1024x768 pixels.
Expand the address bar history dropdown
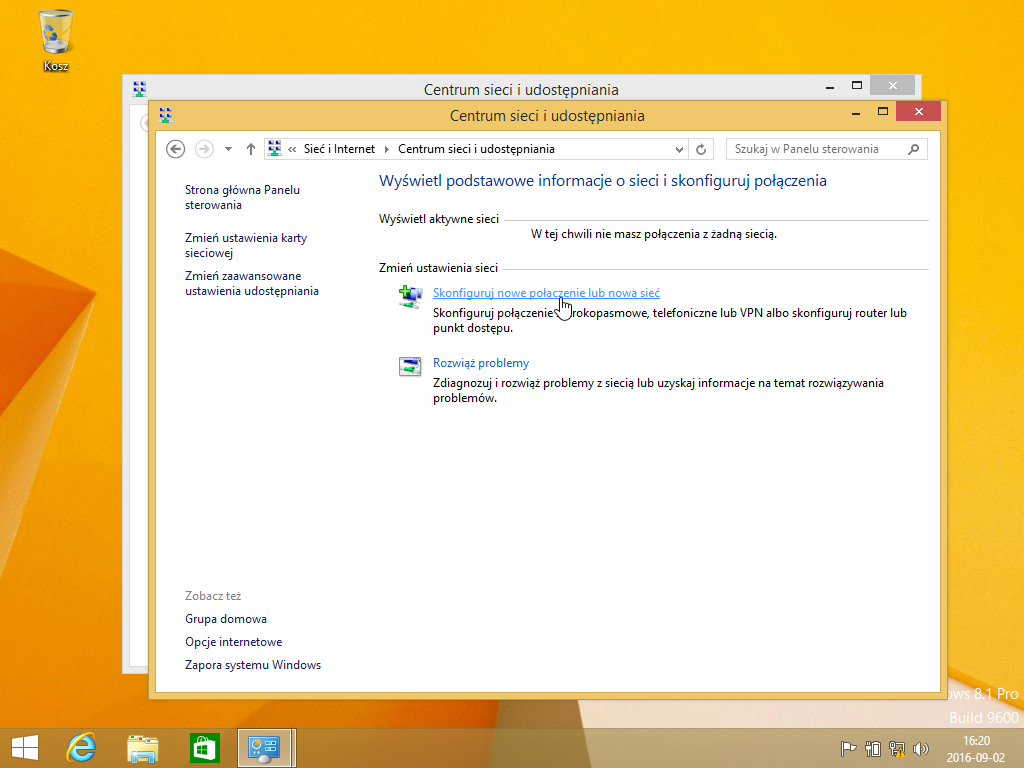coord(679,150)
